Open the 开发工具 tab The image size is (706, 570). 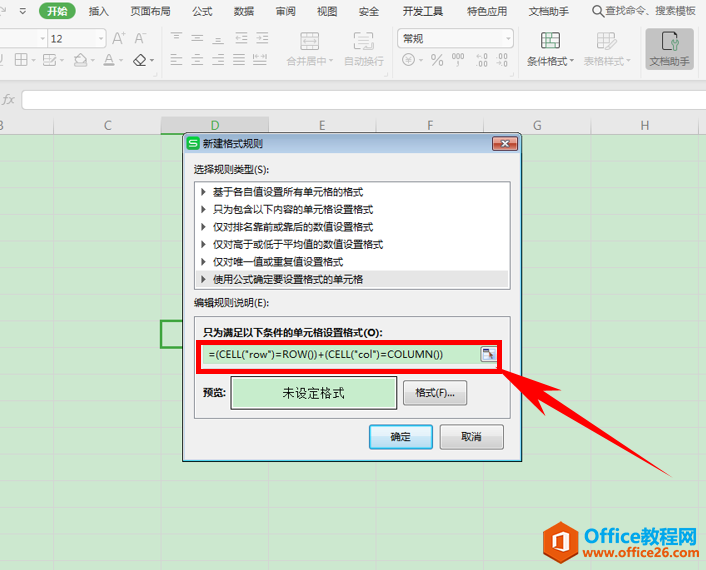coord(423,11)
